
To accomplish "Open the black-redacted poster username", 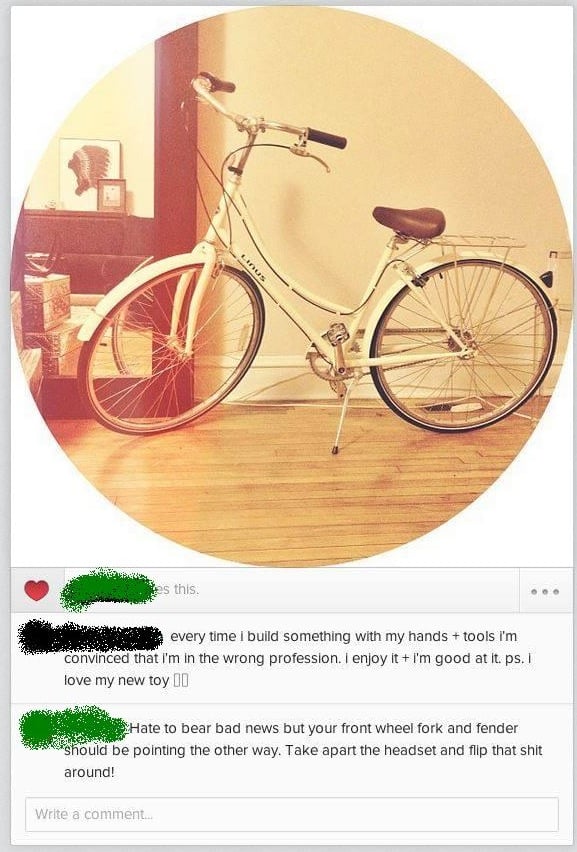I will coord(90,636).
